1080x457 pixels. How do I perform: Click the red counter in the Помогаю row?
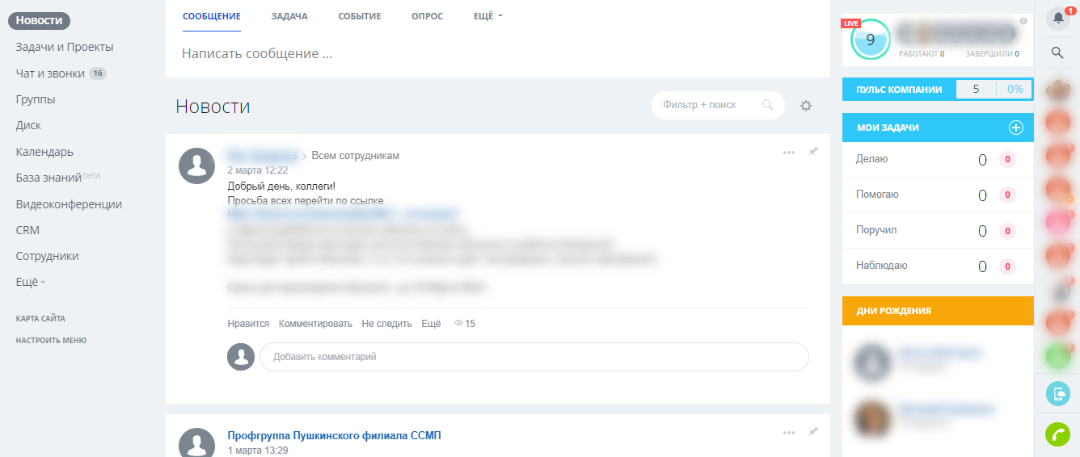pyautogui.click(x=1008, y=195)
